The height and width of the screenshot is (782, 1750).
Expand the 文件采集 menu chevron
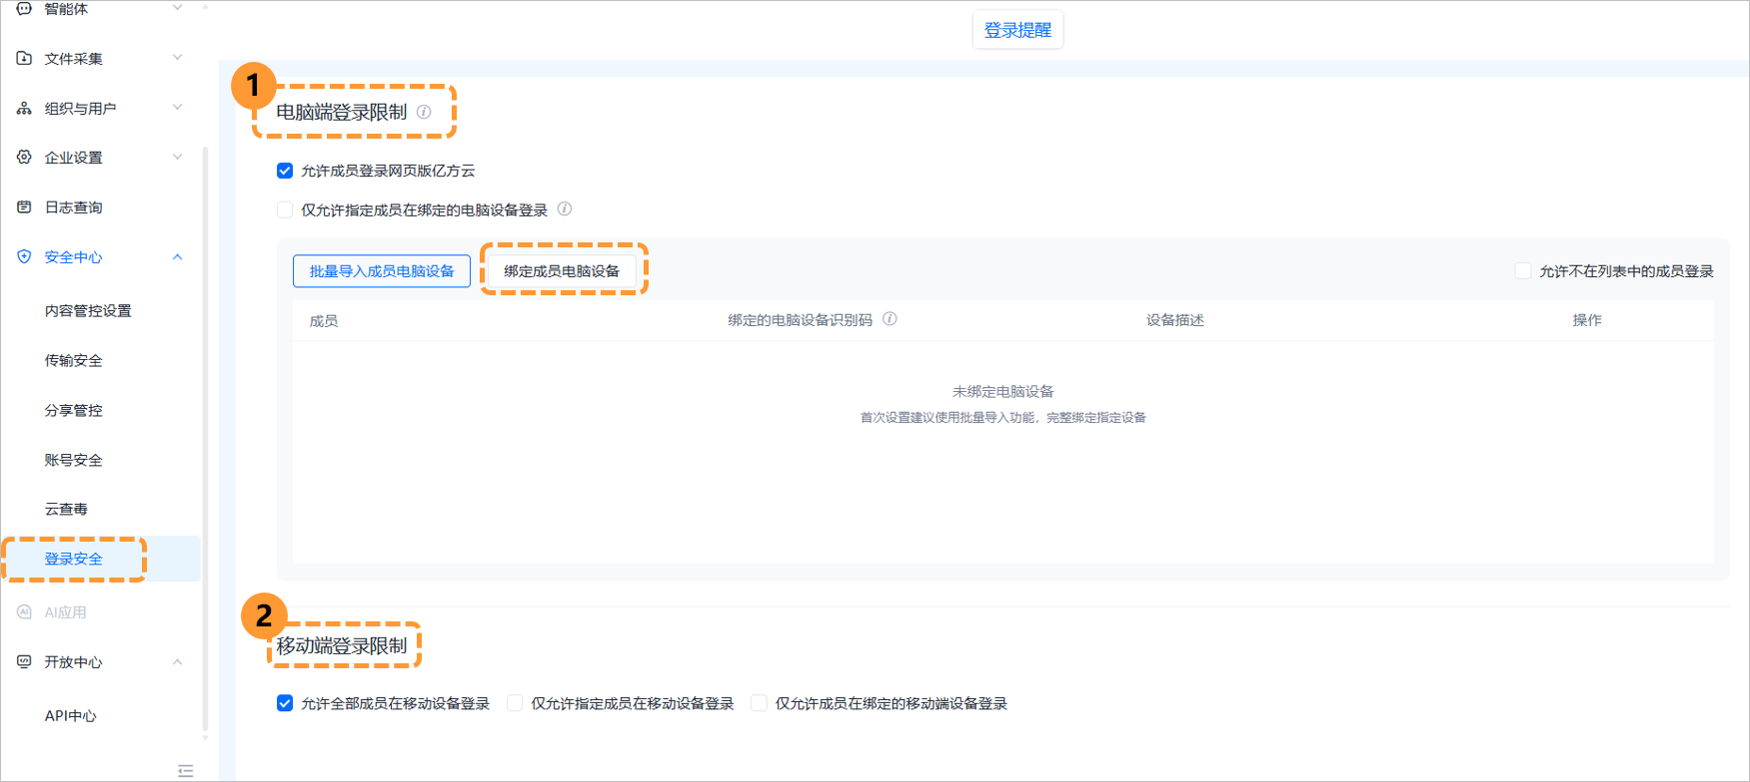click(177, 58)
